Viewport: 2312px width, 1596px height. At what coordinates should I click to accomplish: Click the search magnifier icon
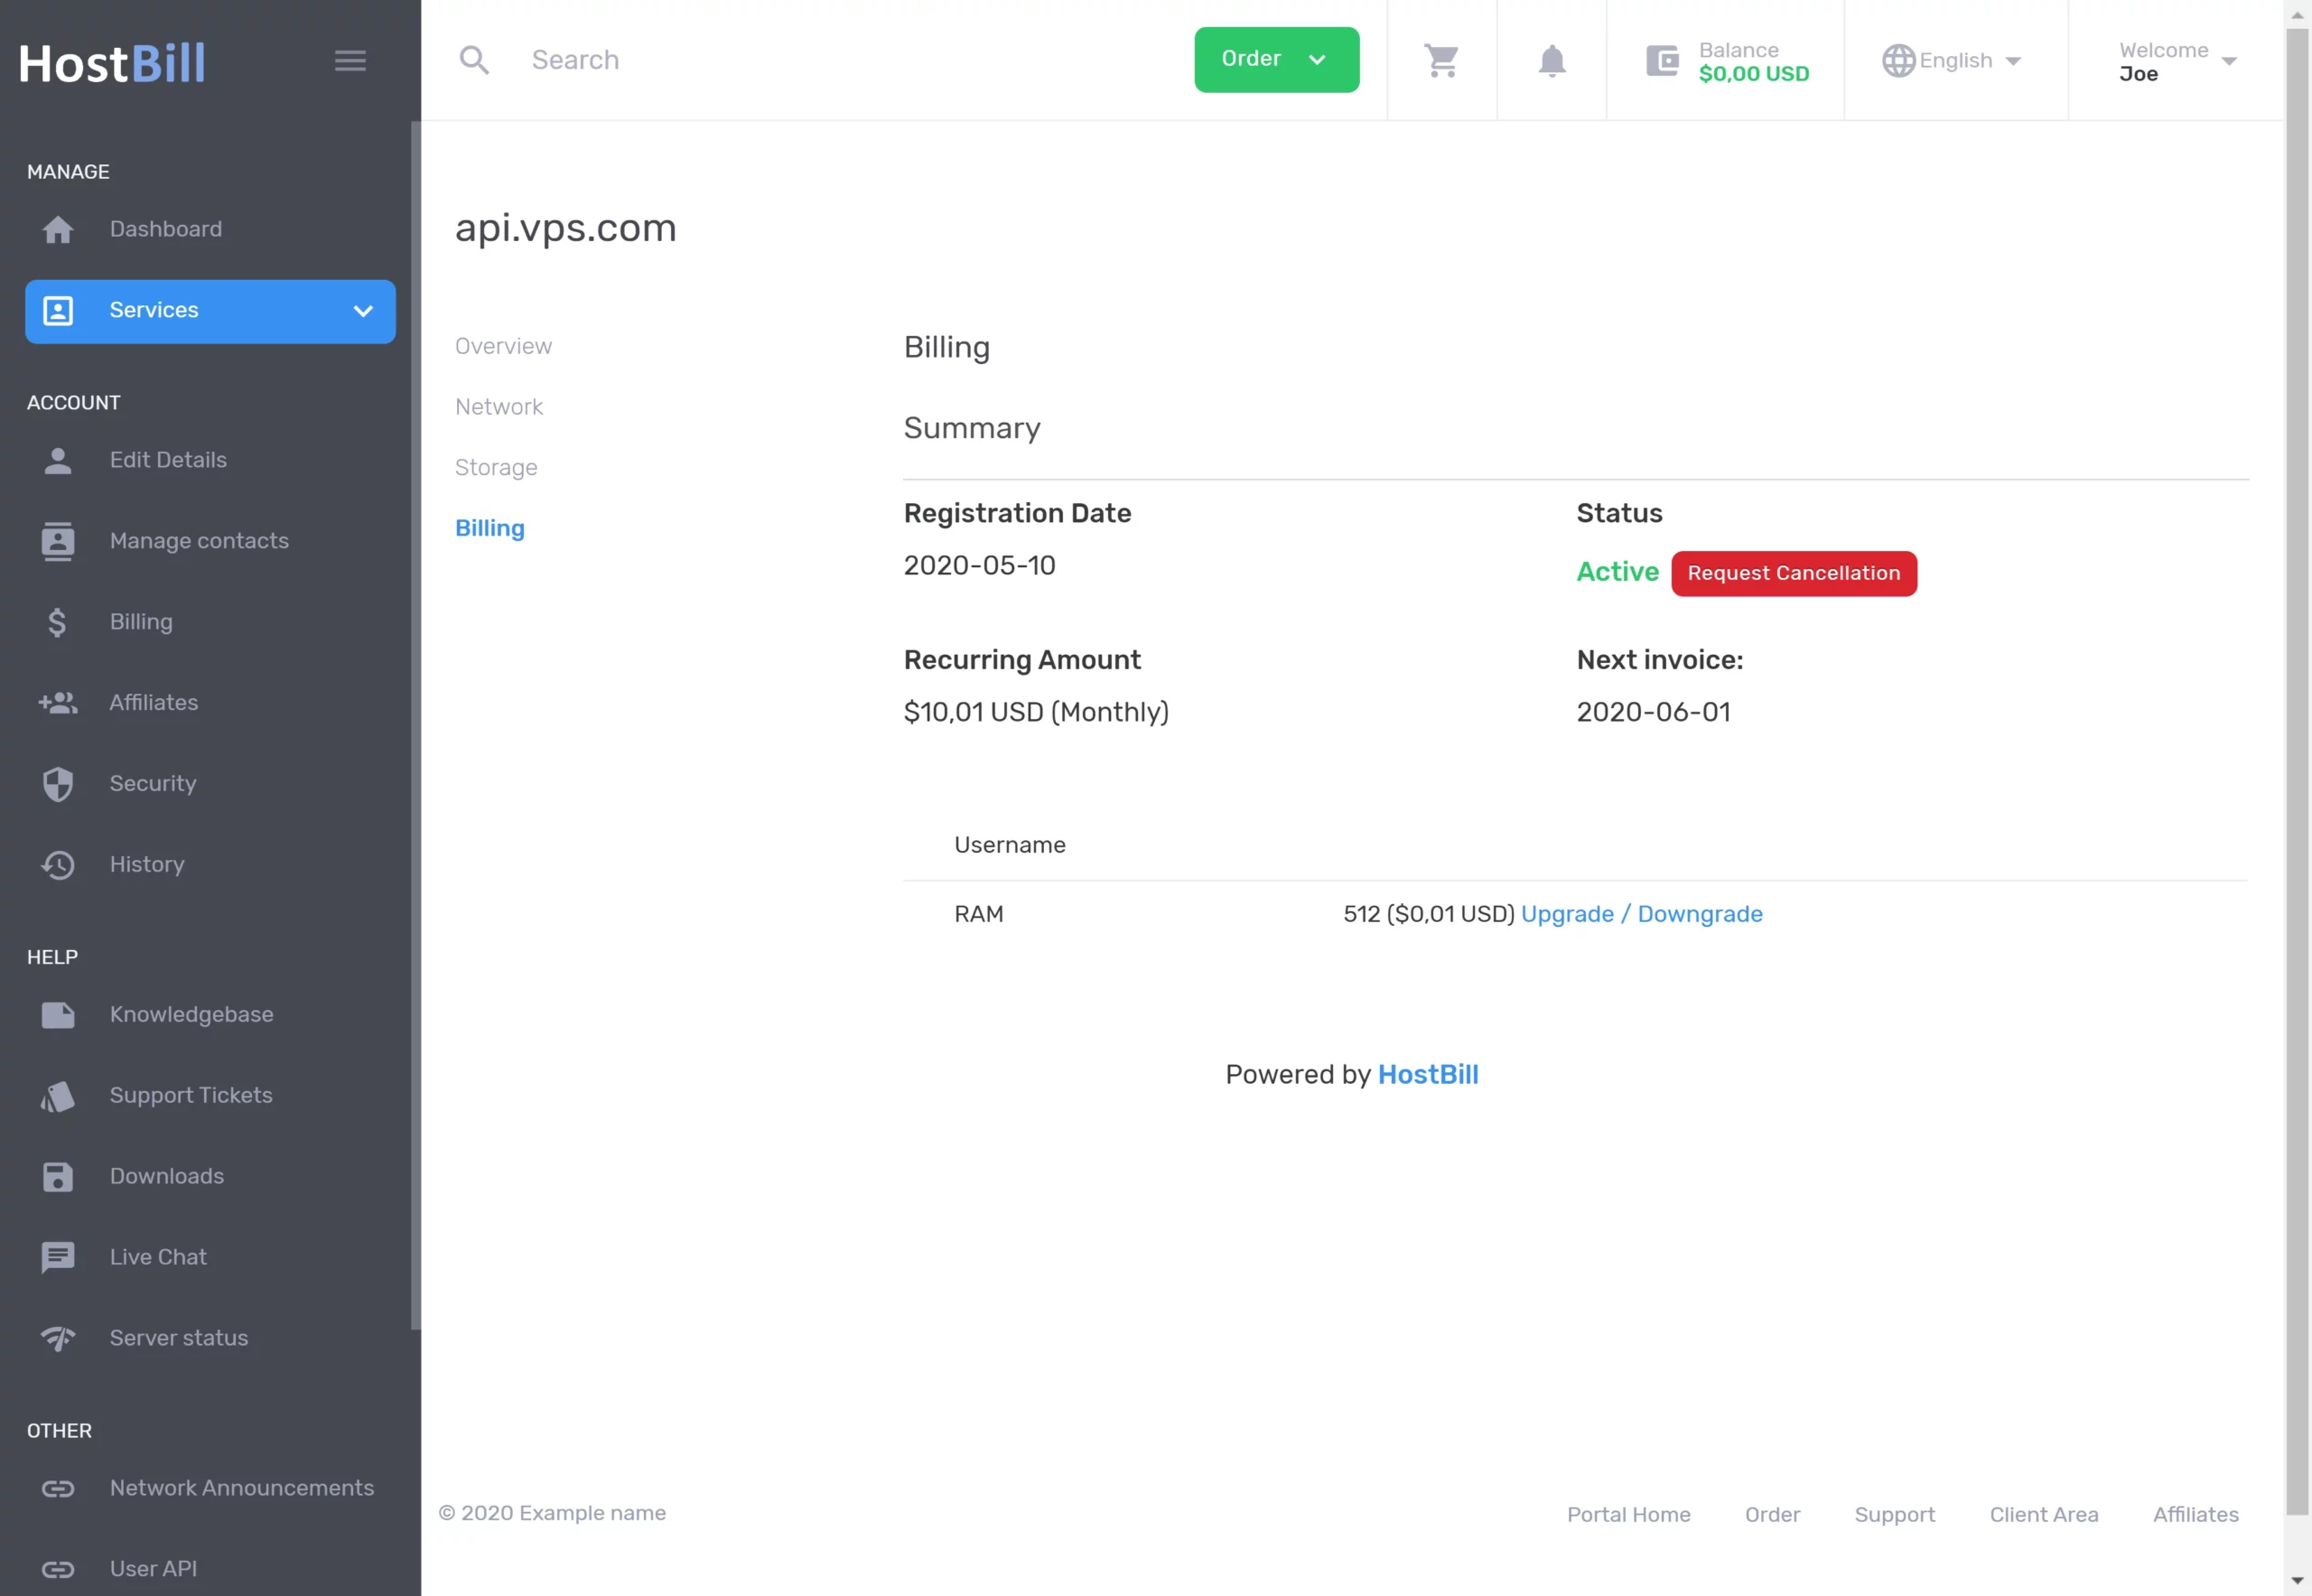[x=474, y=60]
